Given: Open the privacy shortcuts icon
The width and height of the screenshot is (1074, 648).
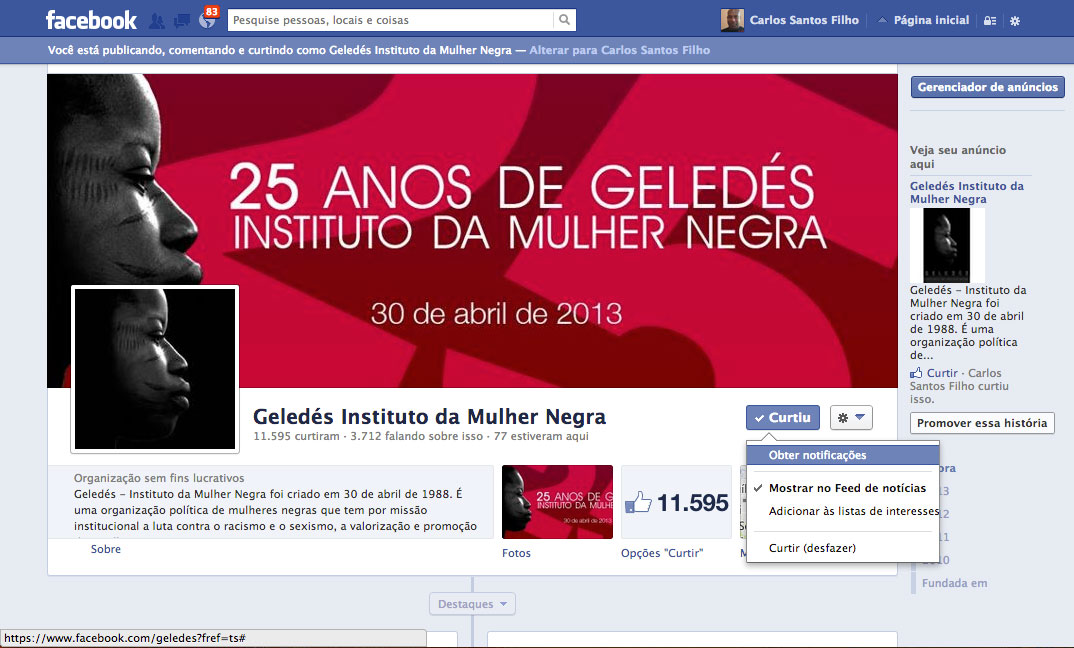Looking at the screenshot, I should (990, 21).
